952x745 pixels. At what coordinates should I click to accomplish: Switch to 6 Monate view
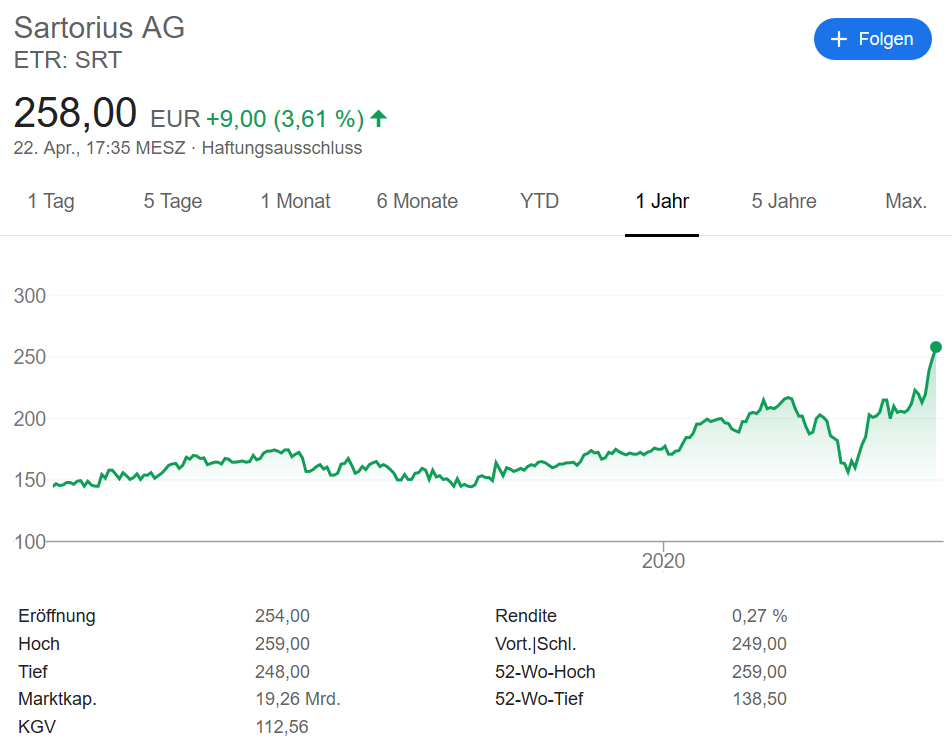click(417, 201)
